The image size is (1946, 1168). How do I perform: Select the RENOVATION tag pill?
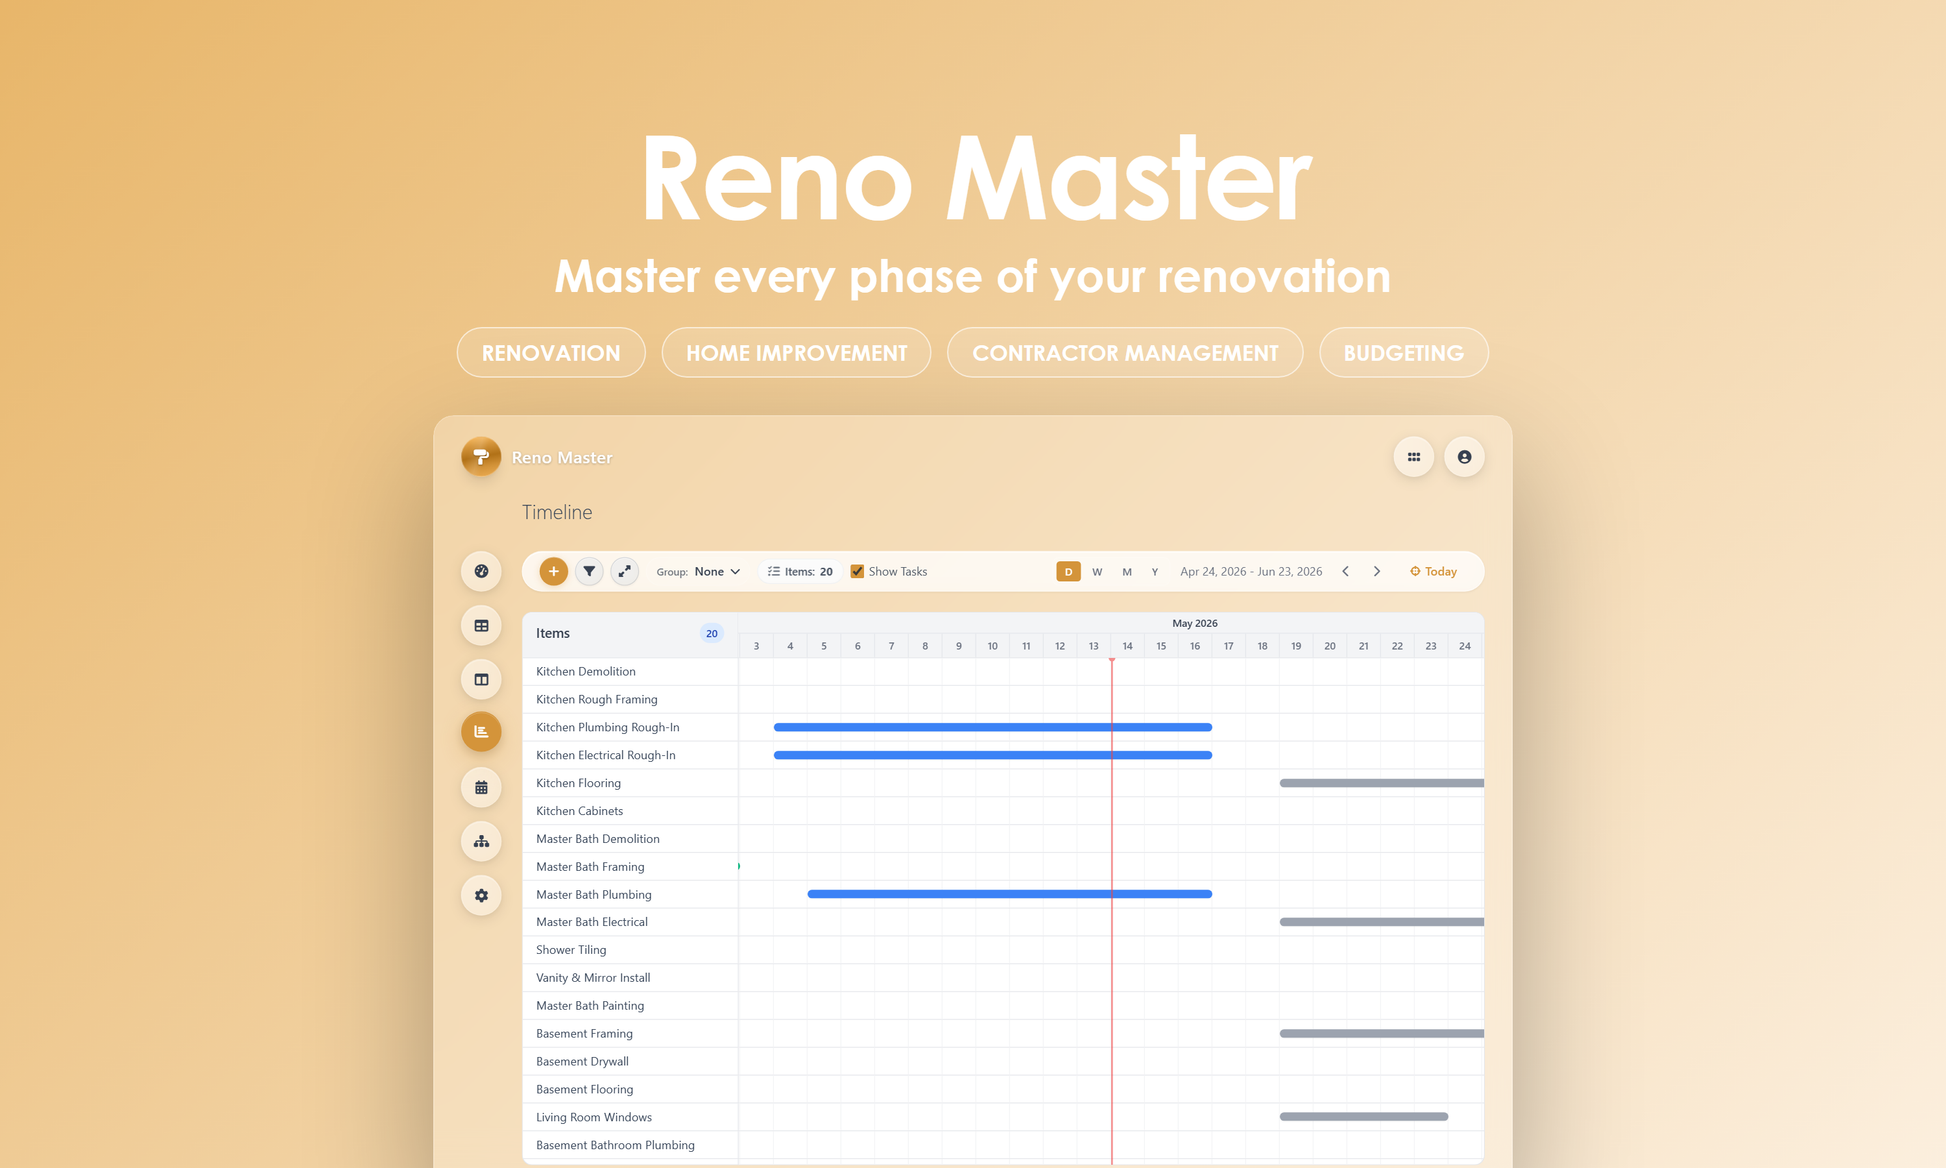click(x=551, y=353)
